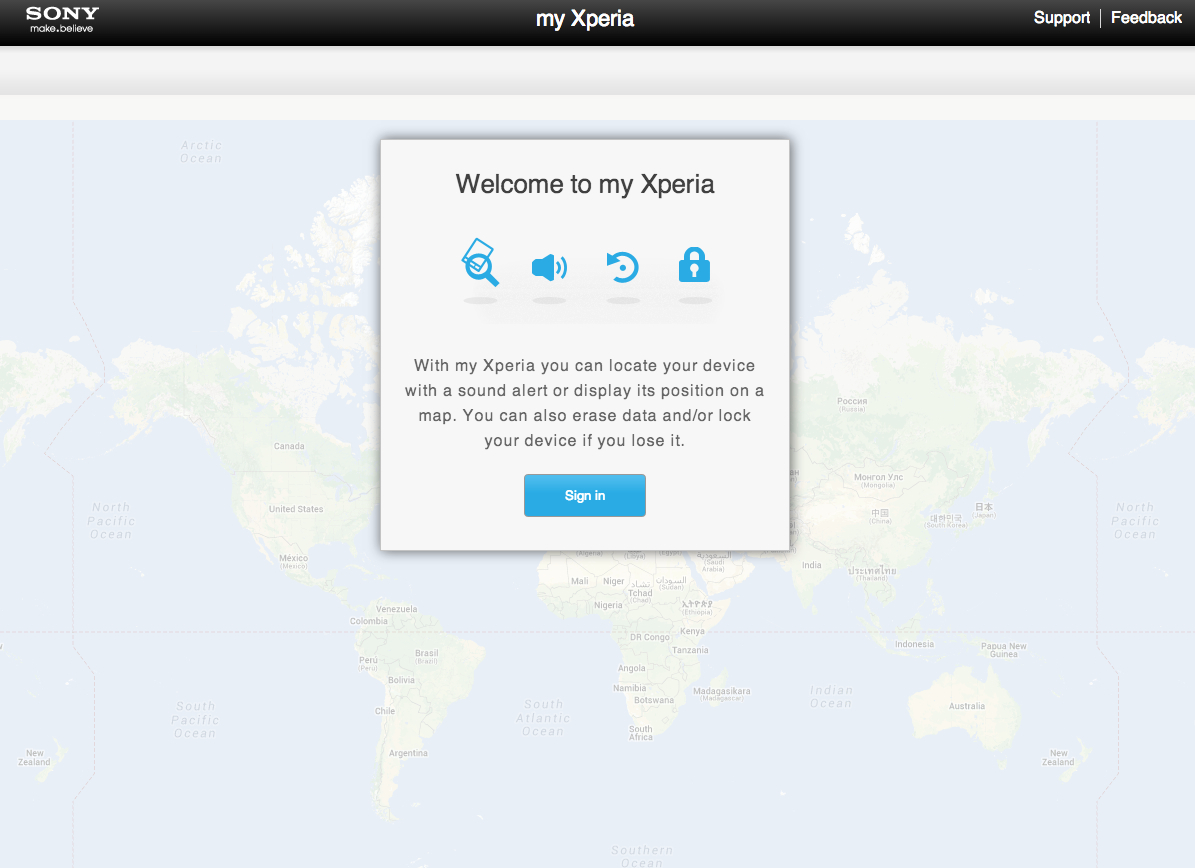The width and height of the screenshot is (1195, 868).
Task: Click the Venezuela label on the map
Action: pos(396,610)
